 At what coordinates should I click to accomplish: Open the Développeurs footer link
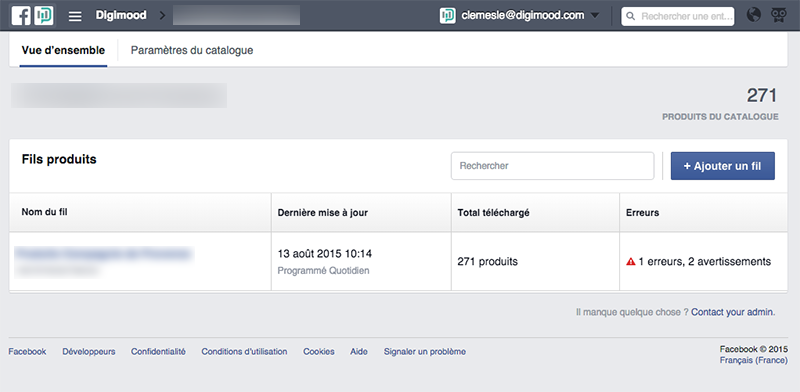[89, 352]
